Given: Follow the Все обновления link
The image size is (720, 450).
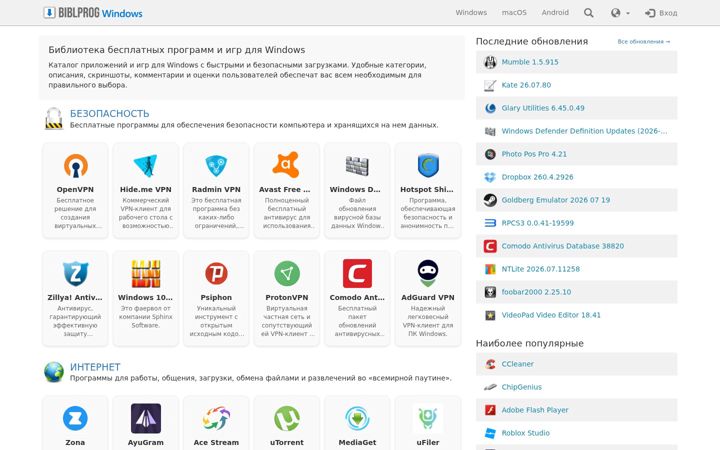Looking at the screenshot, I should tap(644, 41).
